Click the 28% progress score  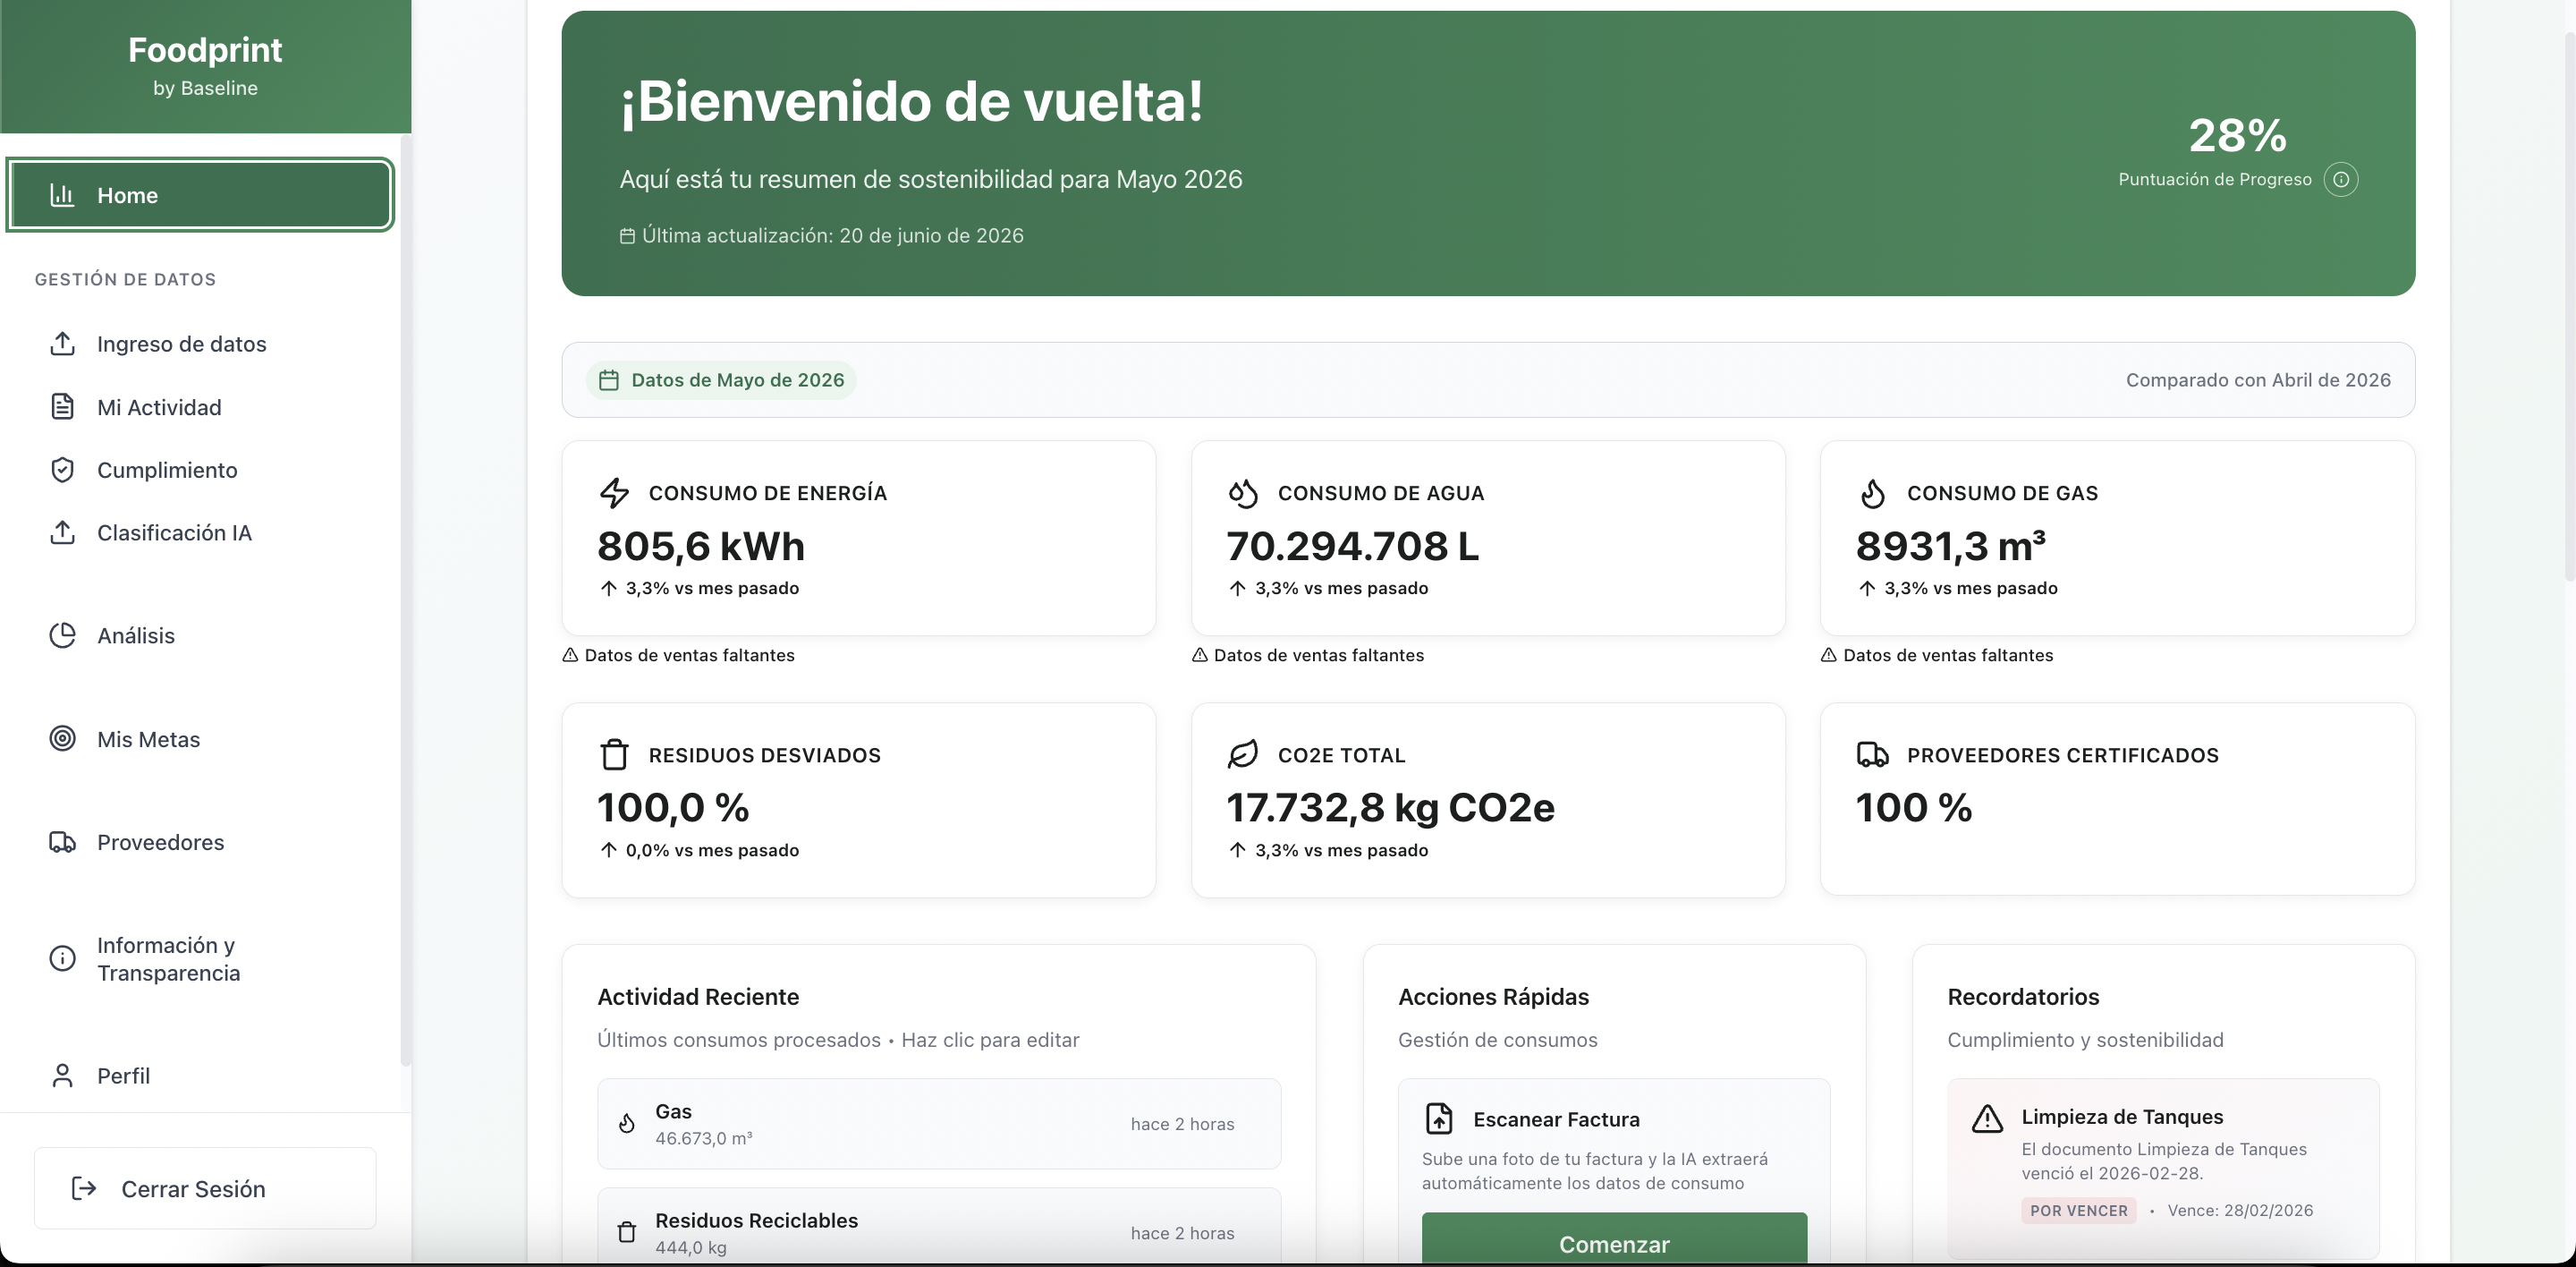pyautogui.click(x=2237, y=135)
